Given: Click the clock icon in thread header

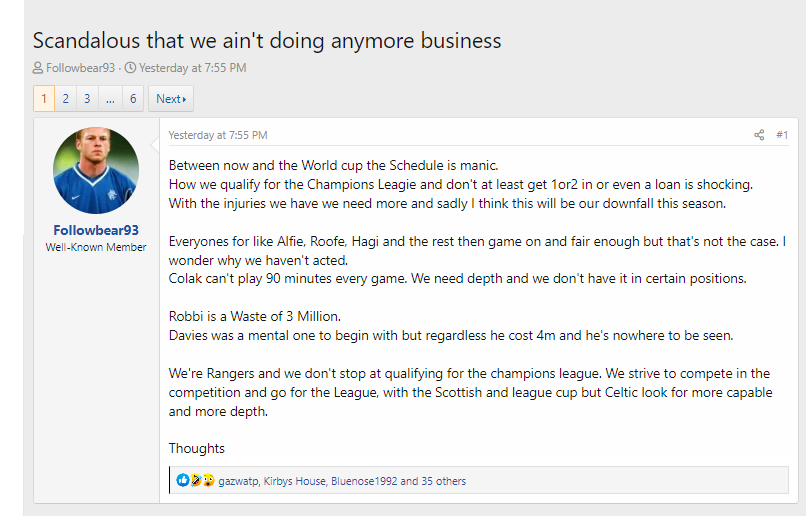Looking at the screenshot, I should click(x=130, y=69).
